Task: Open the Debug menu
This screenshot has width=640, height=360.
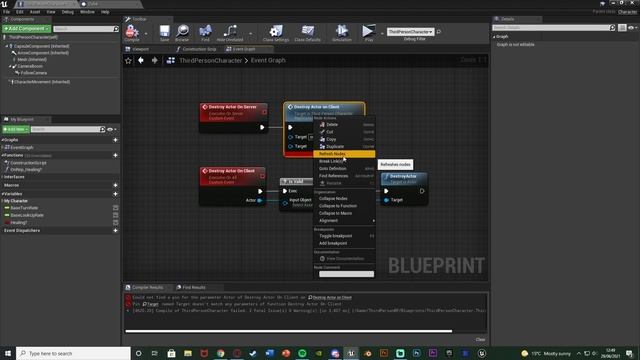Action: coord(68,12)
